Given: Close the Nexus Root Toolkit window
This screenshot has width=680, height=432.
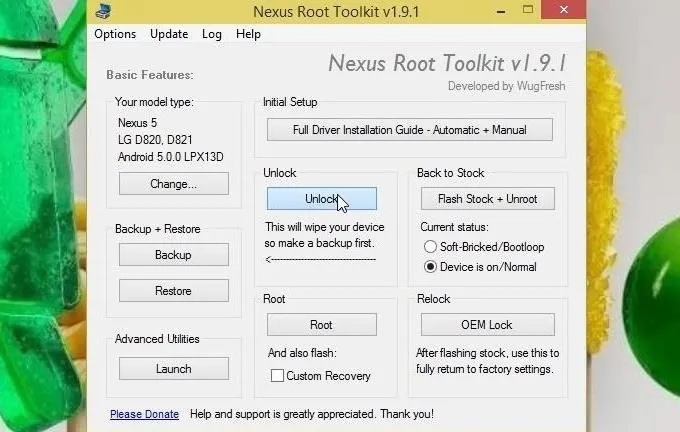Looking at the screenshot, I should [564, 10].
